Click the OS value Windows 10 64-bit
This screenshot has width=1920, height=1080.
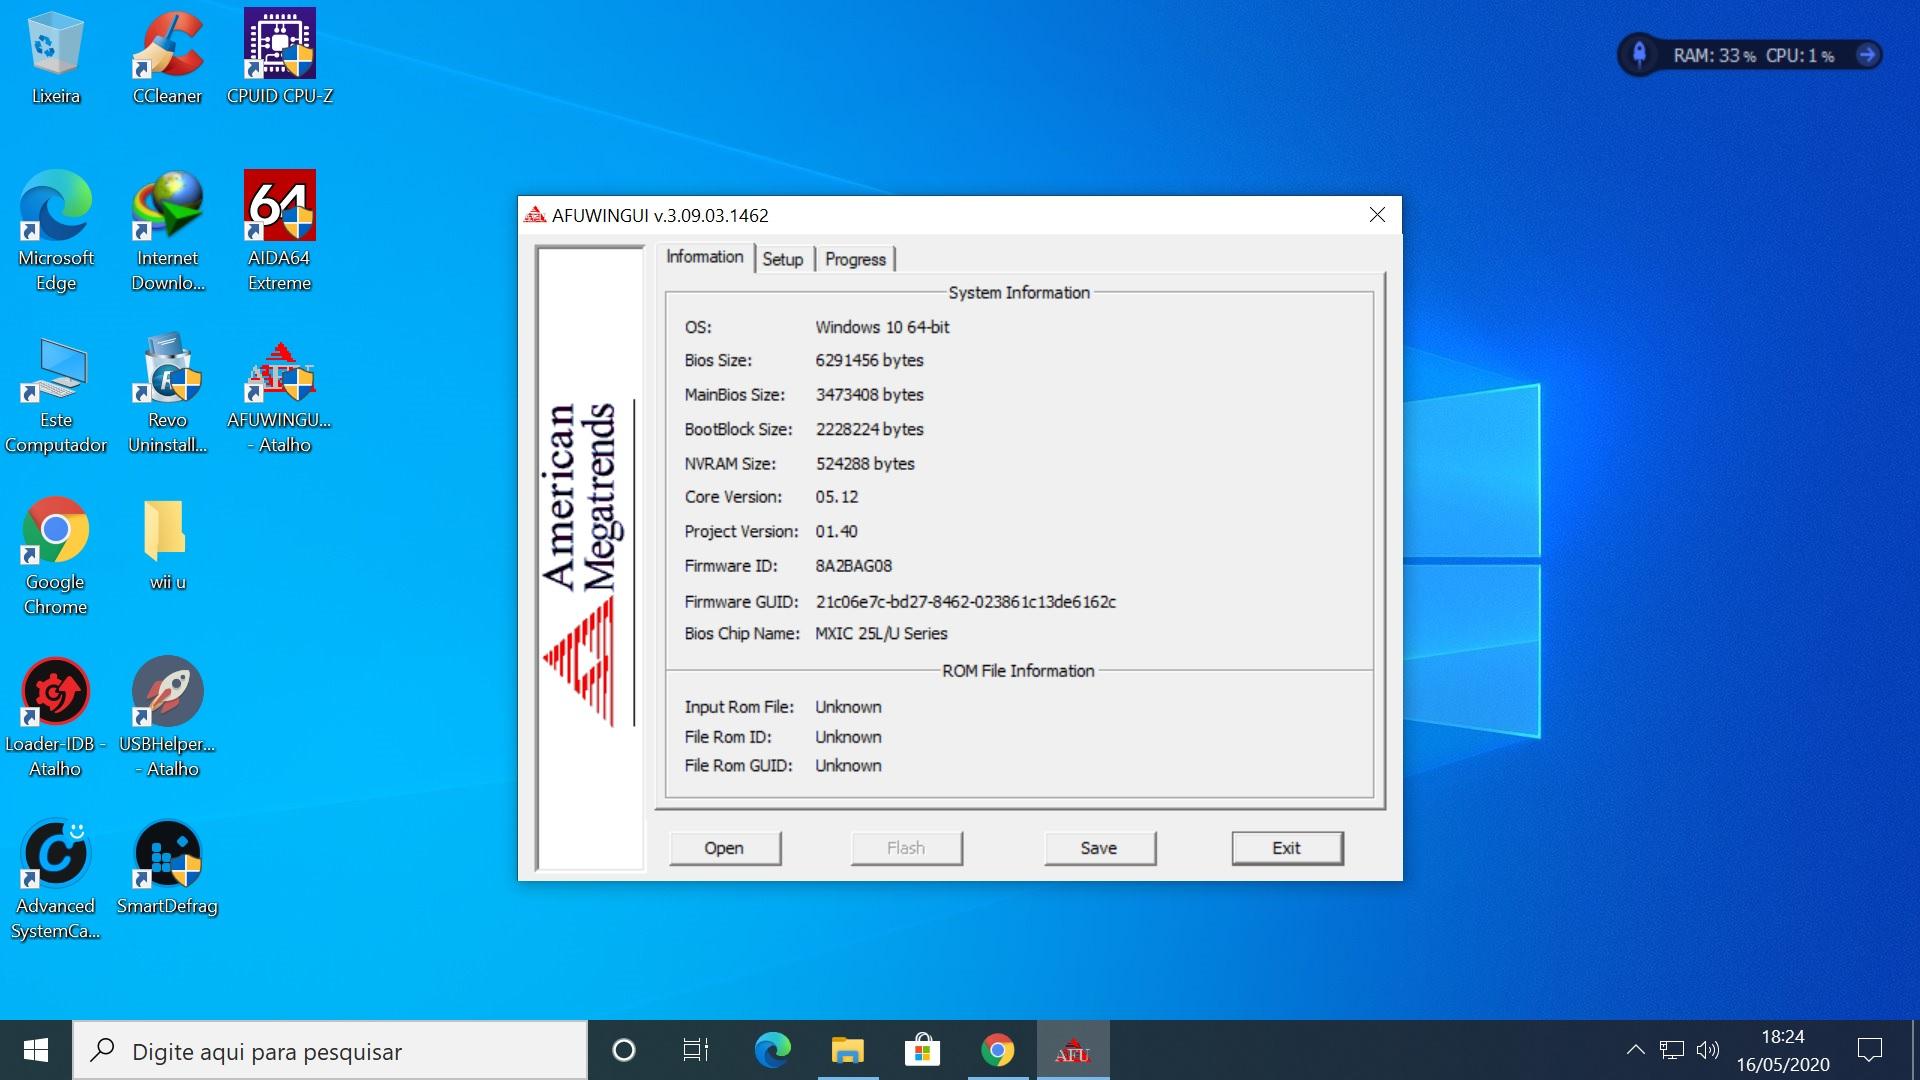coord(882,327)
